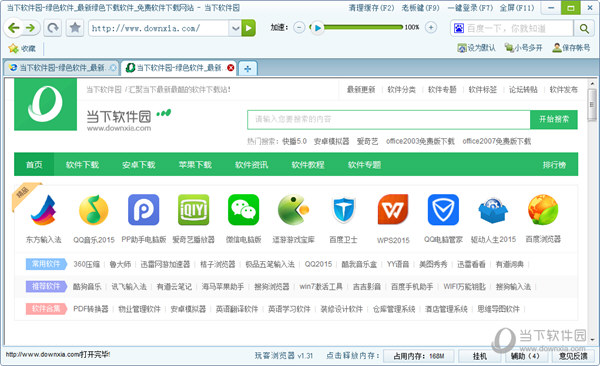Click the 驱动人生2015 icon

(x=493, y=211)
